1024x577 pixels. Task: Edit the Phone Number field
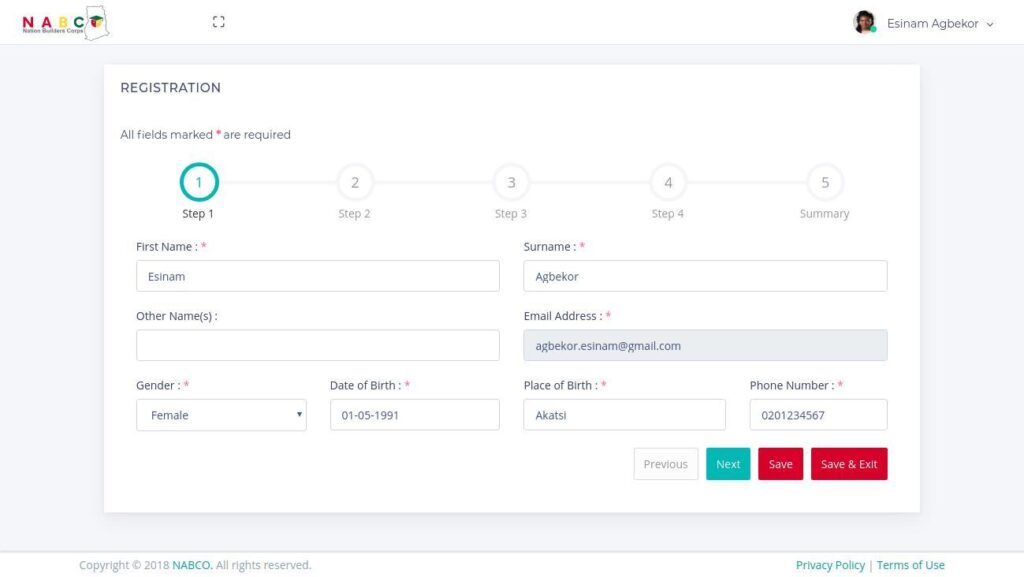(818, 415)
